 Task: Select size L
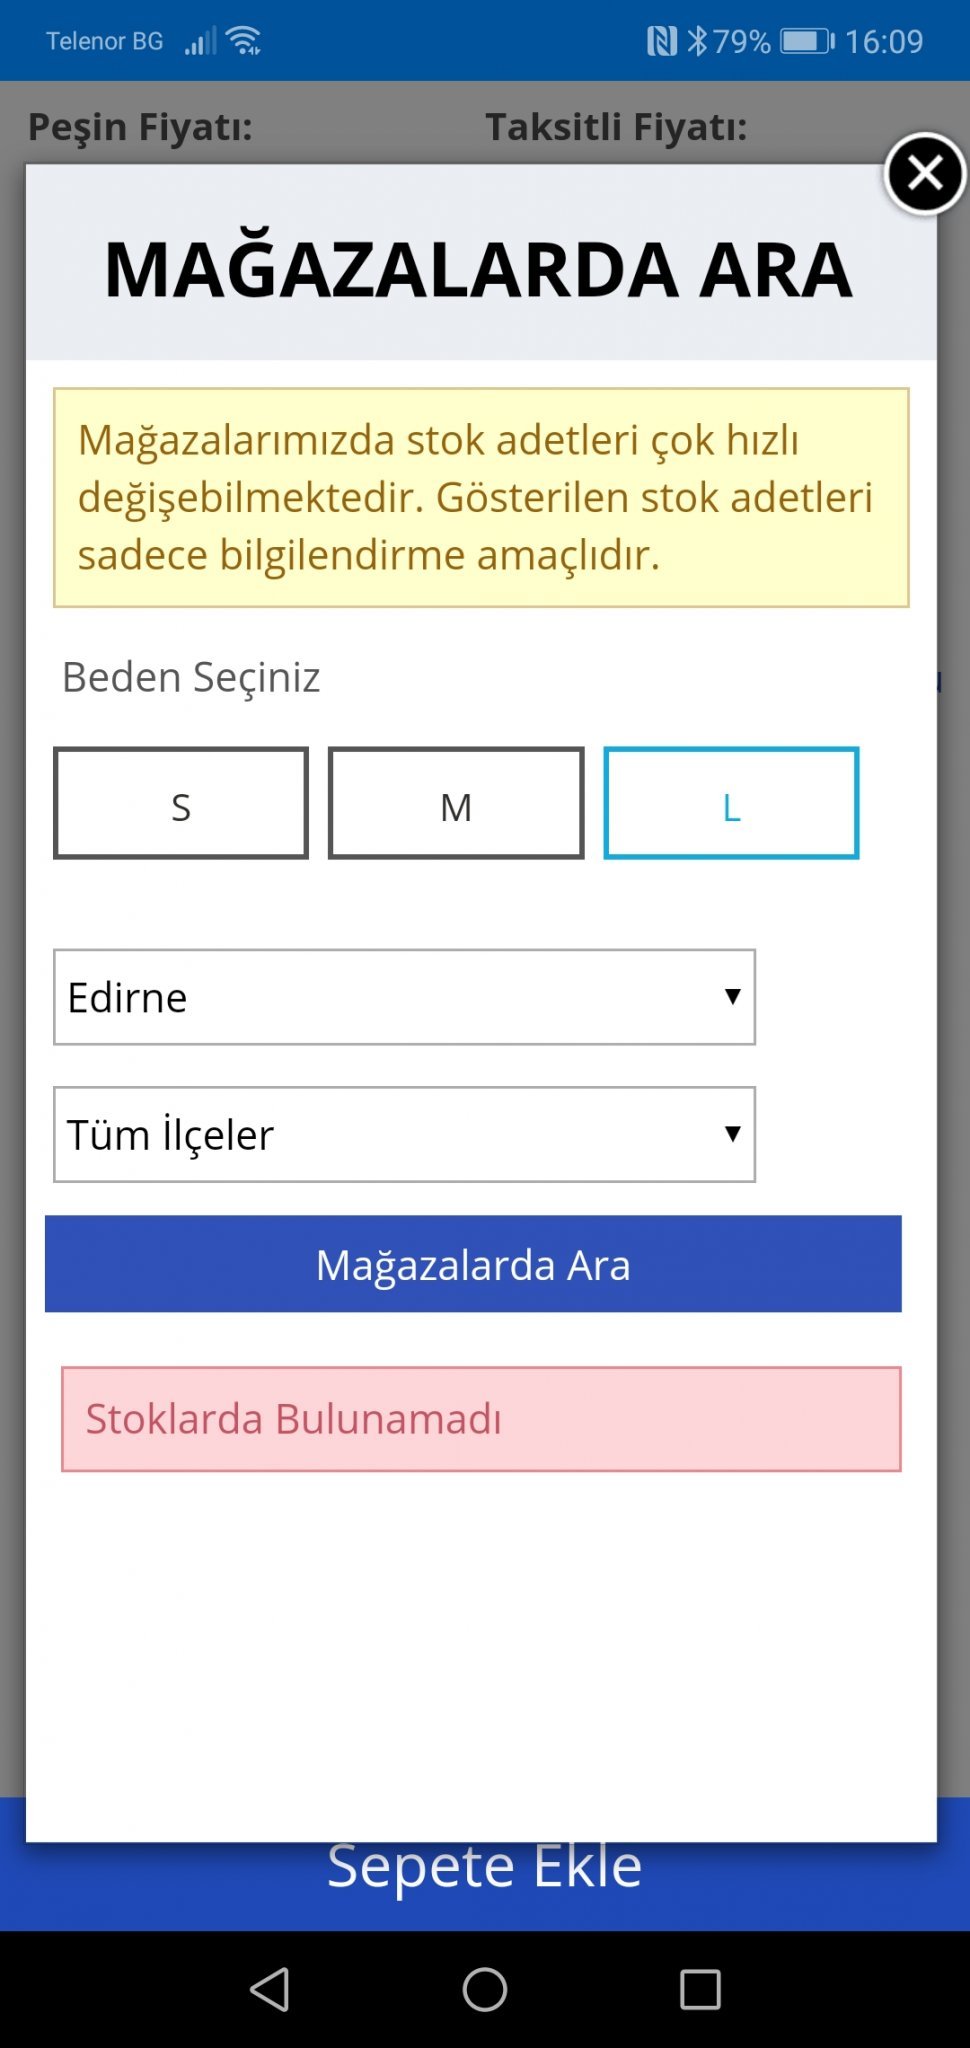(x=731, y=803)
